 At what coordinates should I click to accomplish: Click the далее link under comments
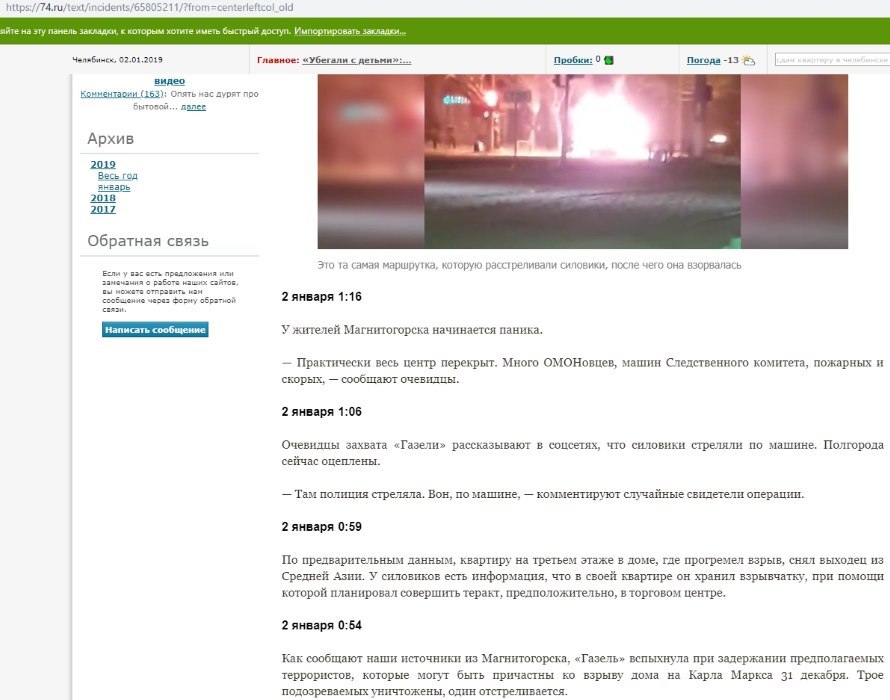193,107
